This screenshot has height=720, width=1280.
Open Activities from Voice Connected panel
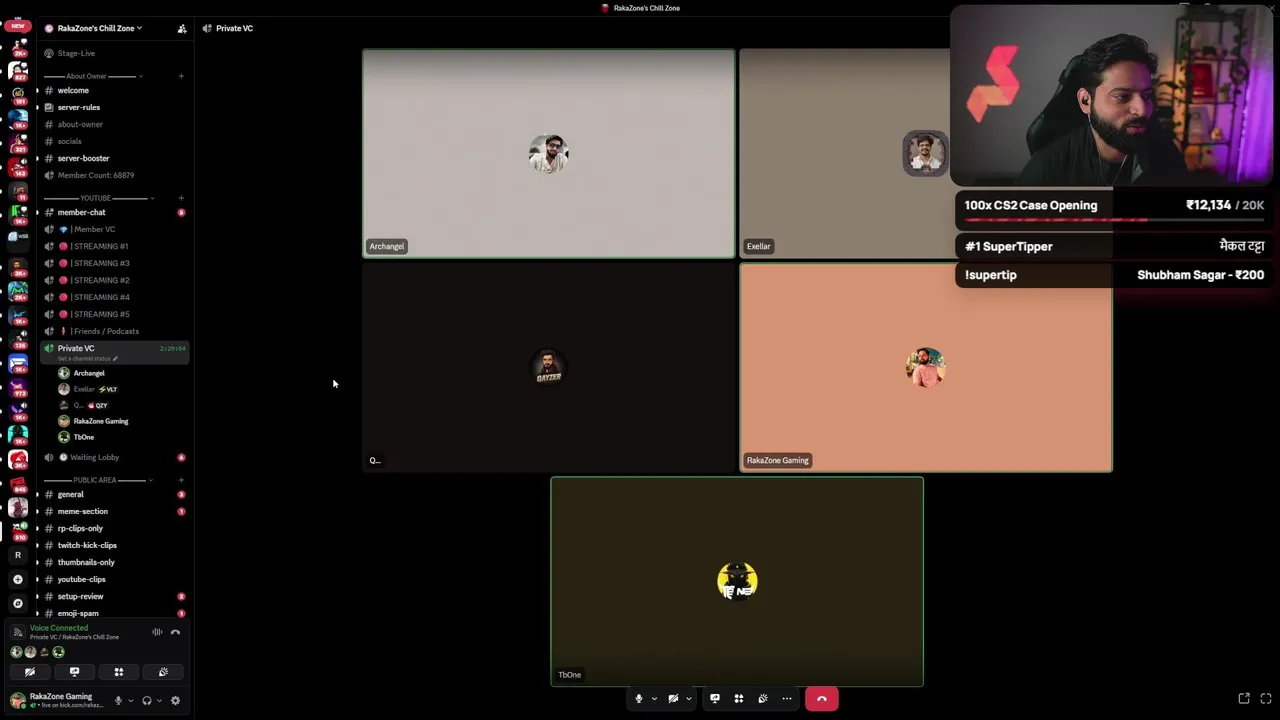(x=118, y=672)
